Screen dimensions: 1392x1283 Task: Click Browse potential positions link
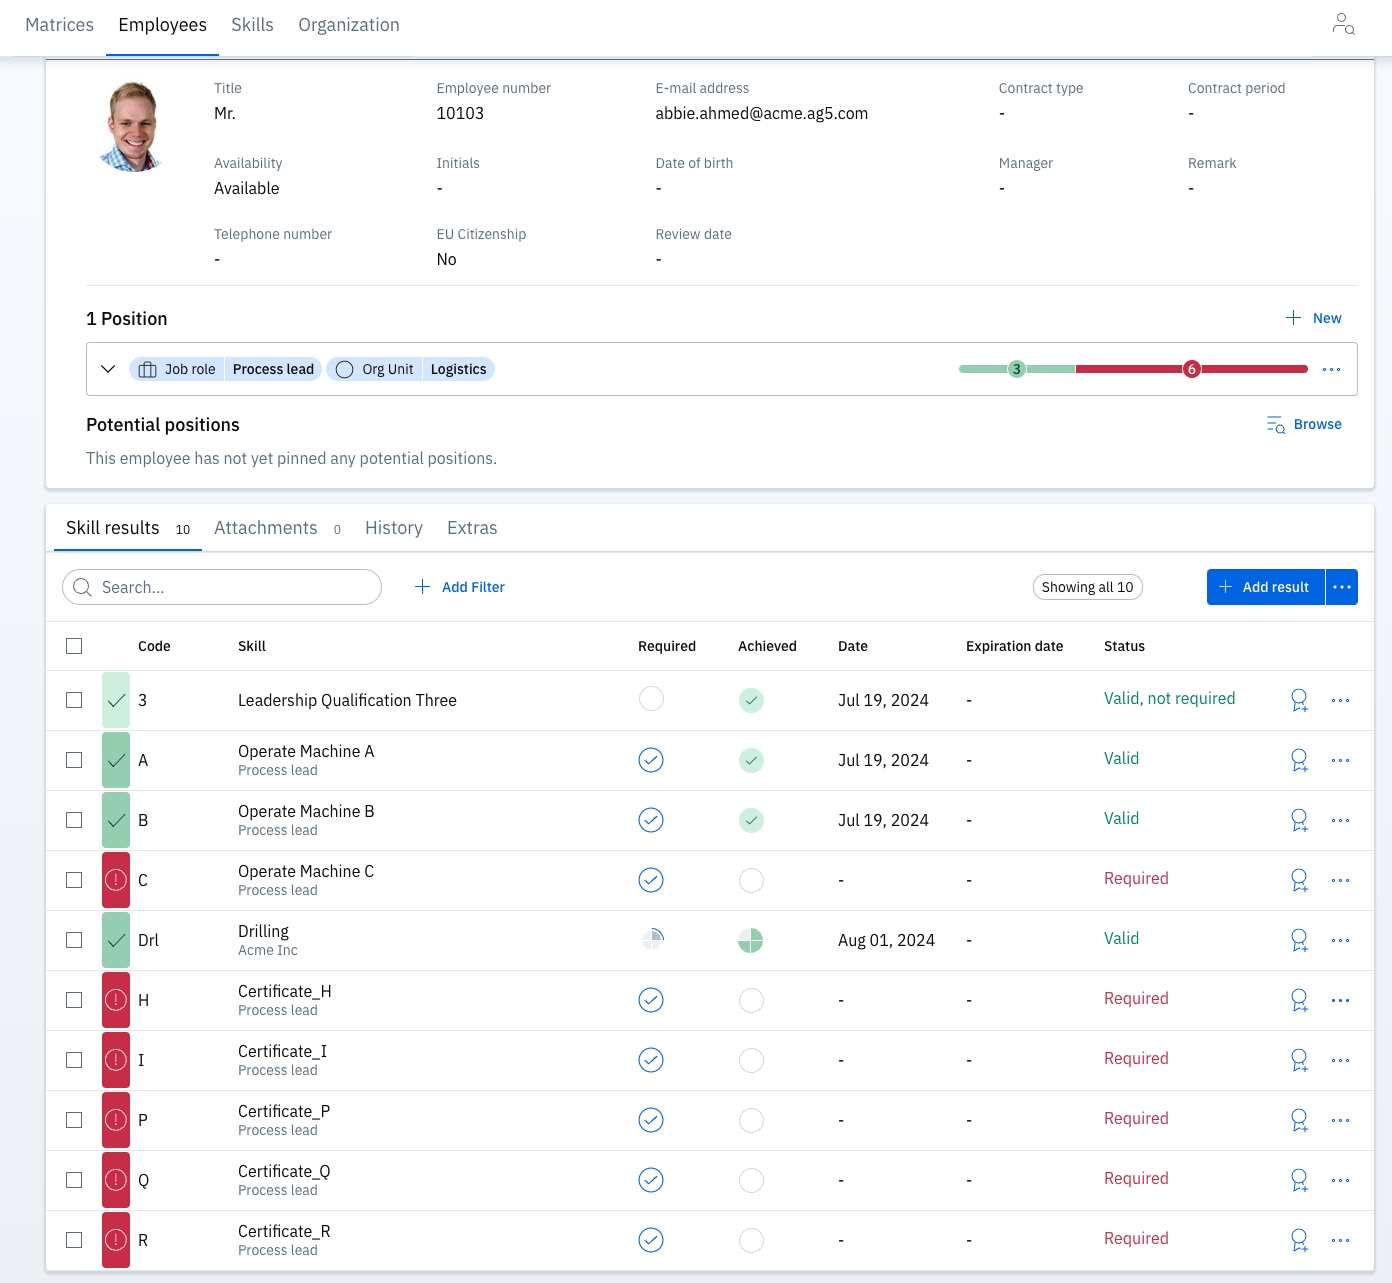[1304, 424]
